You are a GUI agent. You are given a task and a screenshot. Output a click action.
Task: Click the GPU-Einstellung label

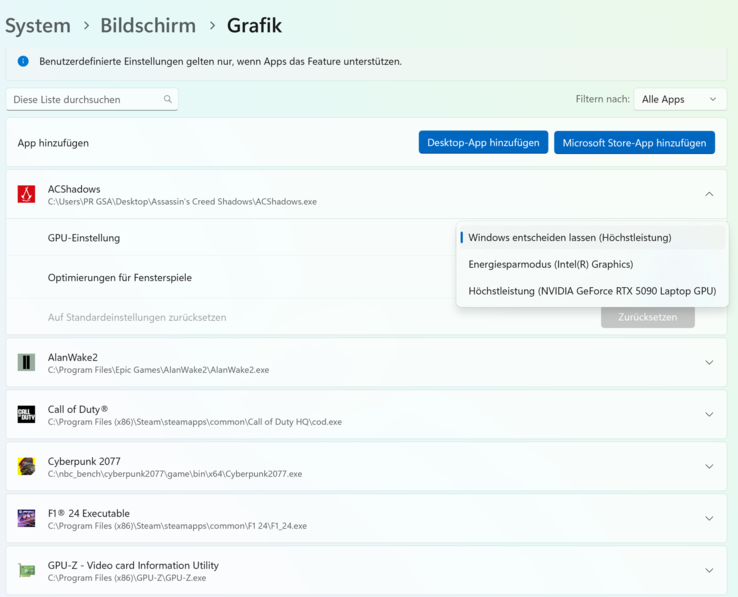tap(84, 238)
